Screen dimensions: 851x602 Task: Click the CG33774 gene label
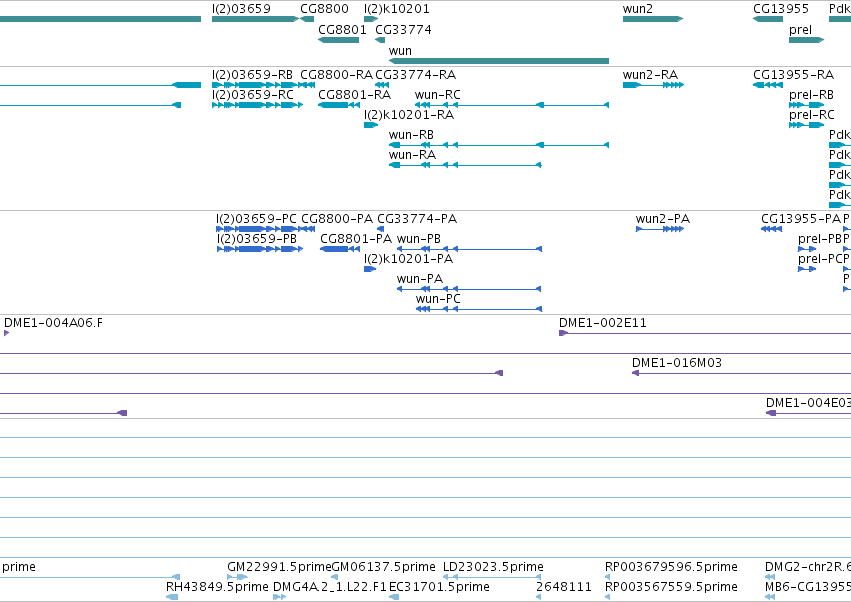pos(403,29)
